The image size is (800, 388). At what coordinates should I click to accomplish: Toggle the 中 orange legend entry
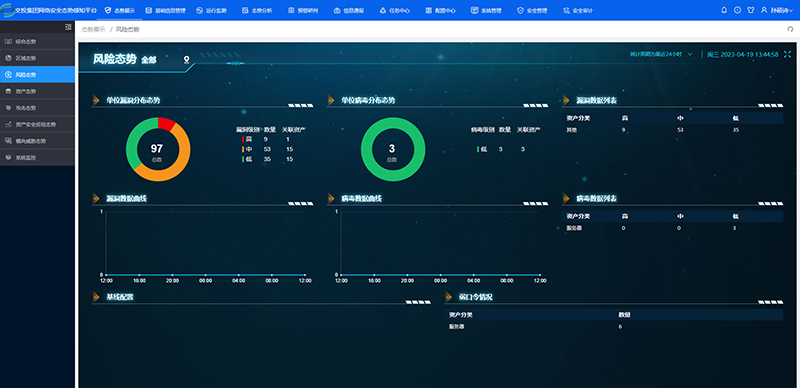(247, 149)
